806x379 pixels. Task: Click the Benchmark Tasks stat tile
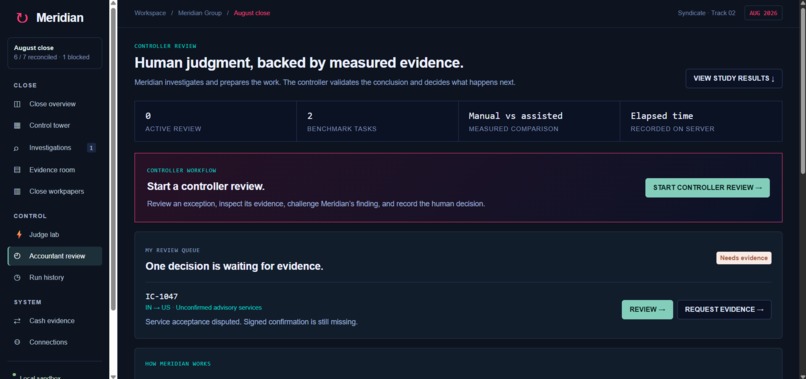377,121
